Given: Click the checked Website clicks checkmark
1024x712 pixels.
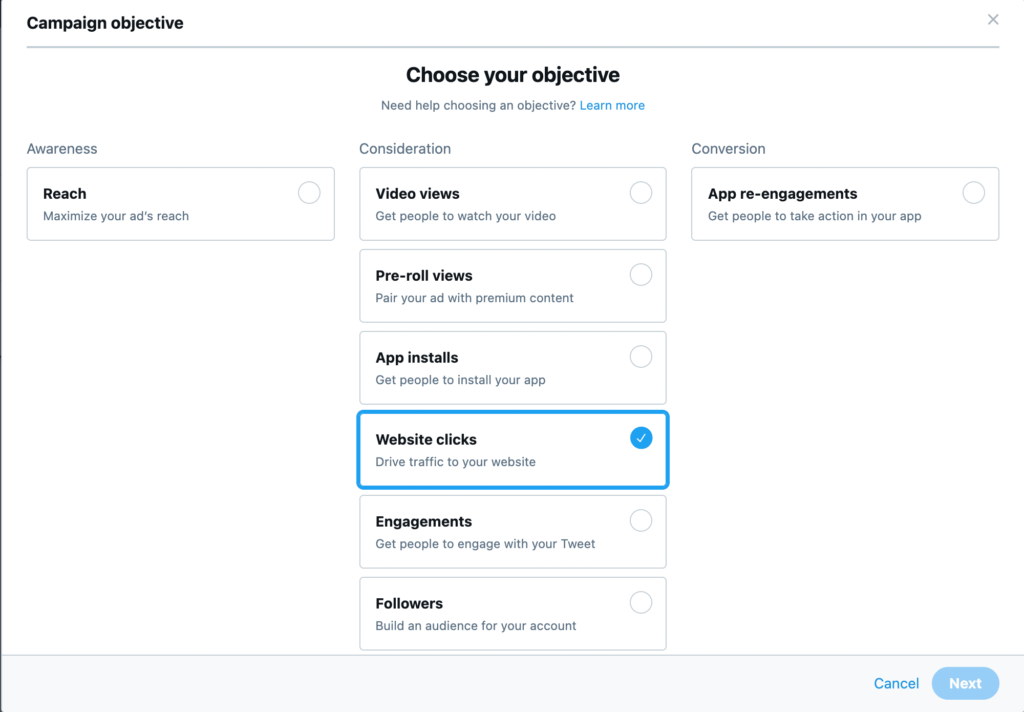Looking at the screenshot, I should click(x=641, y=438).
